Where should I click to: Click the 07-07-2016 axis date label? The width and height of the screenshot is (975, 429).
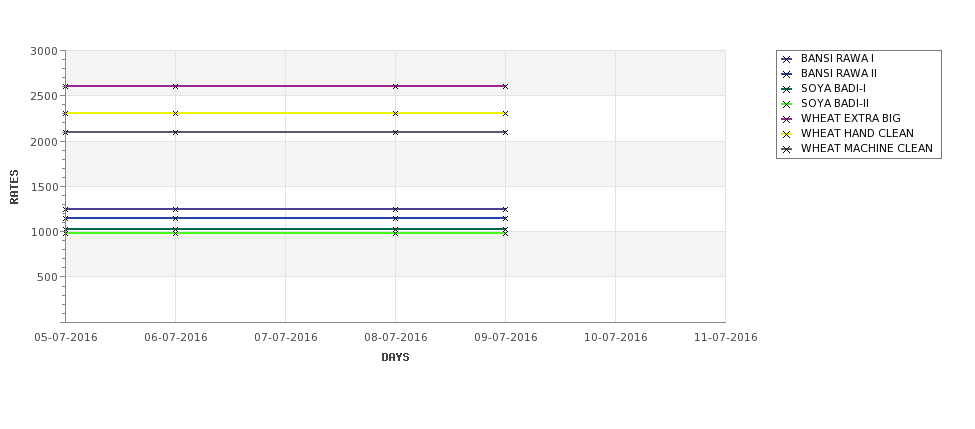pyautogui.click(x=285, y=337)
